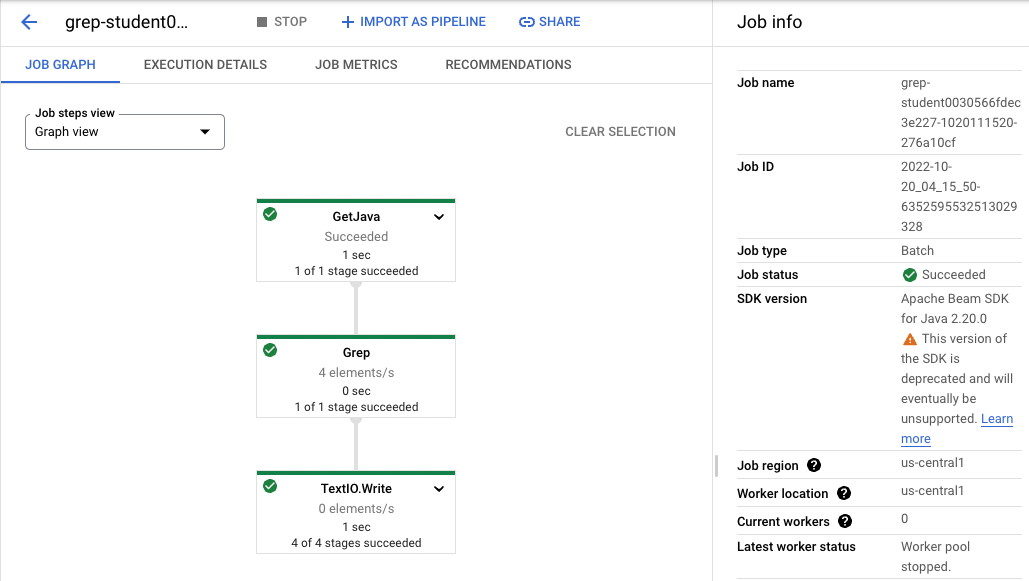Image resolution: width=1029 pixels, height=581 pixels.
Task: Click the panel divider handle beside Job info
Action: click(x=716, y=465)
